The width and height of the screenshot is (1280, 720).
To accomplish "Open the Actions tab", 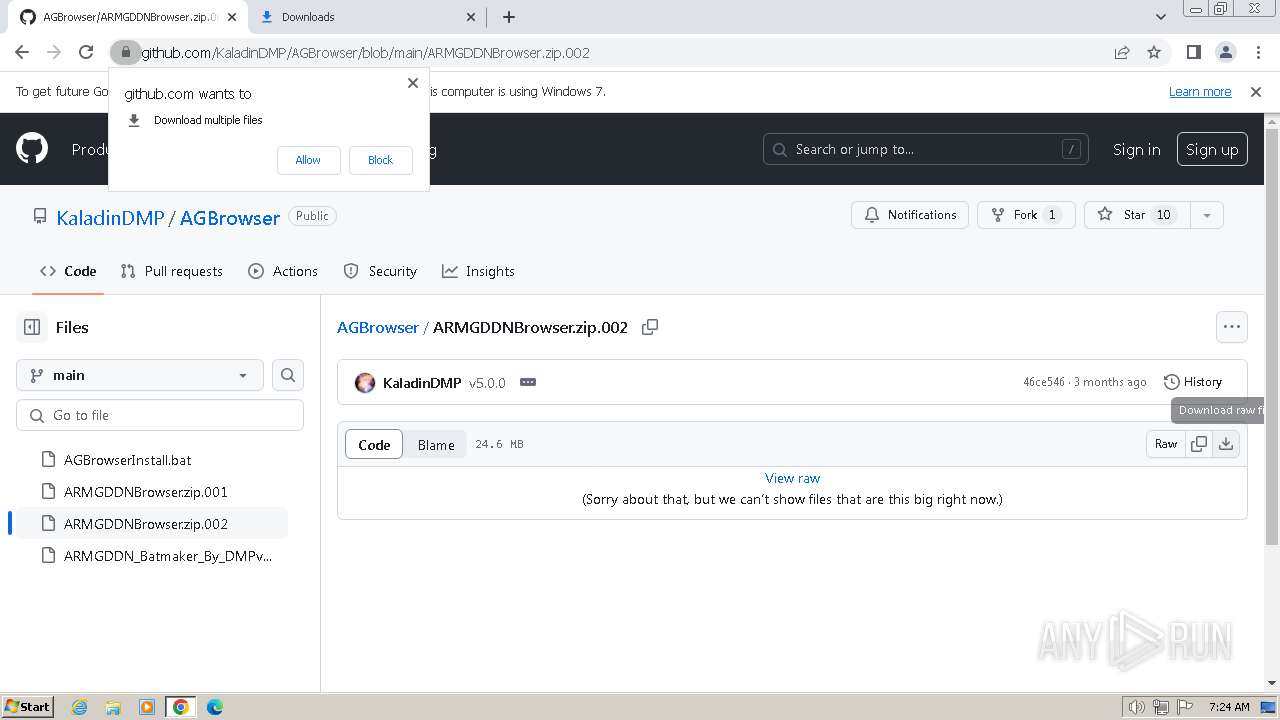I will [x=283, y=271].
